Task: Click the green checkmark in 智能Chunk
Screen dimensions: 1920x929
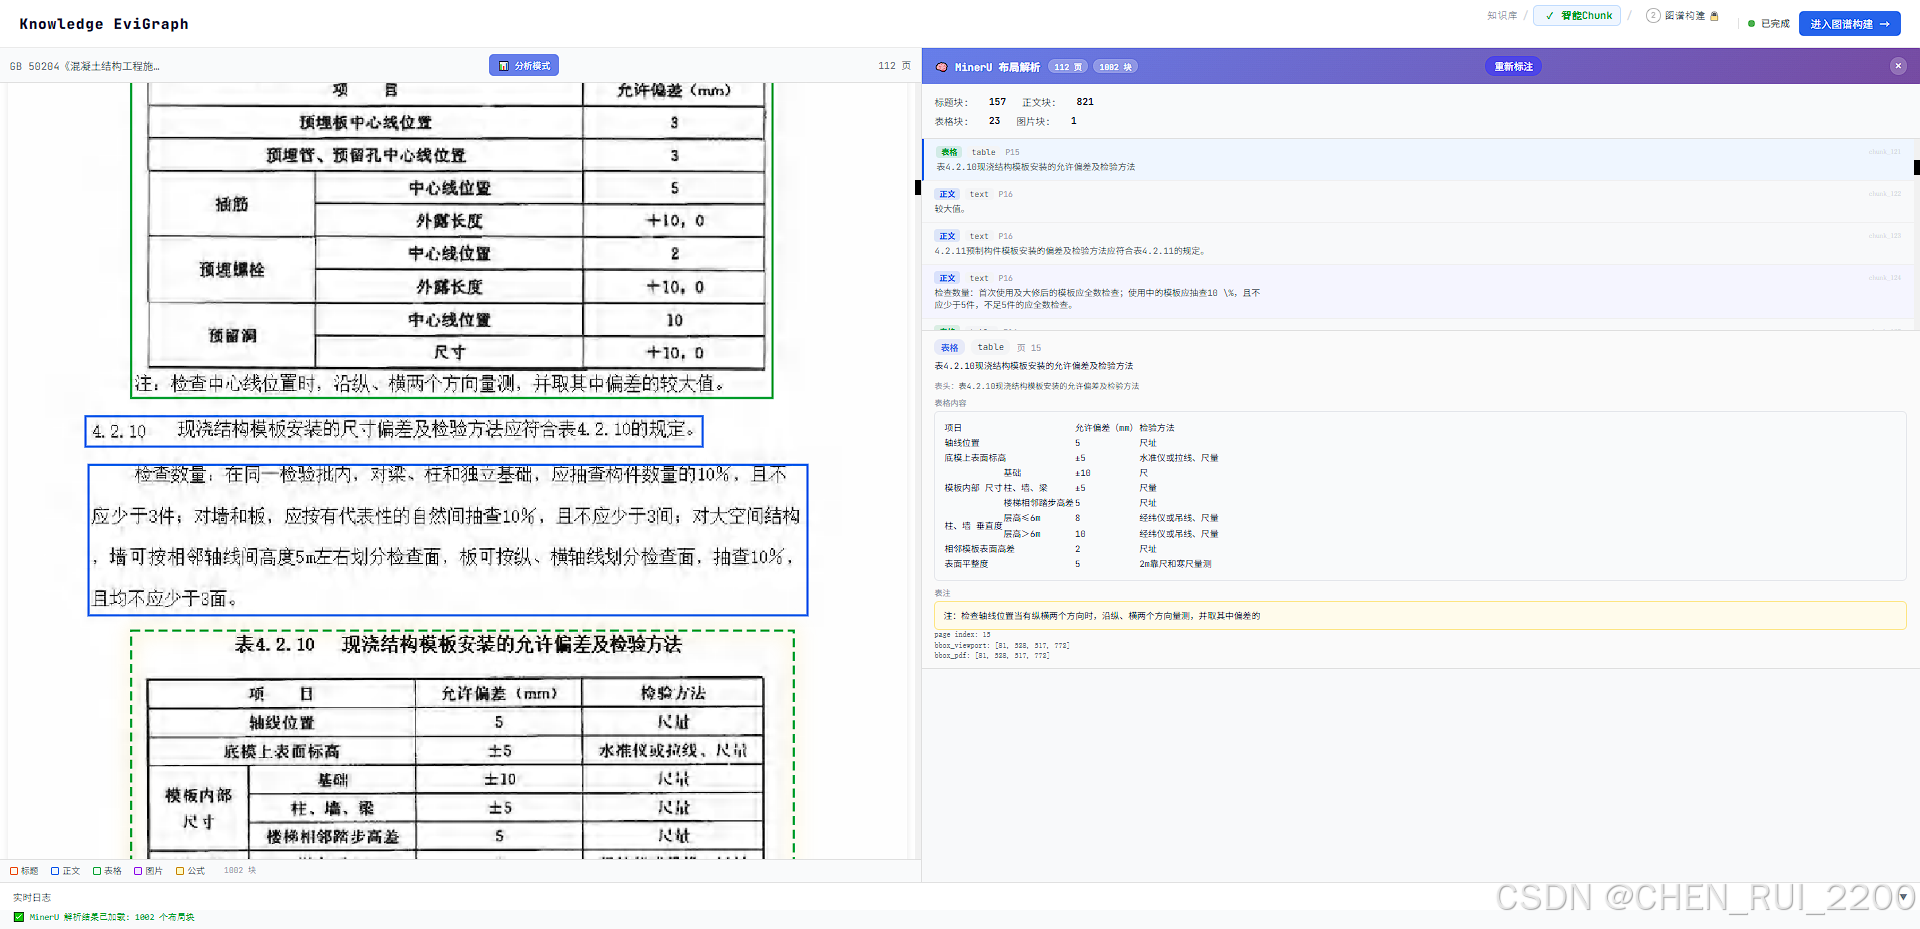Action: (1550, 16)
